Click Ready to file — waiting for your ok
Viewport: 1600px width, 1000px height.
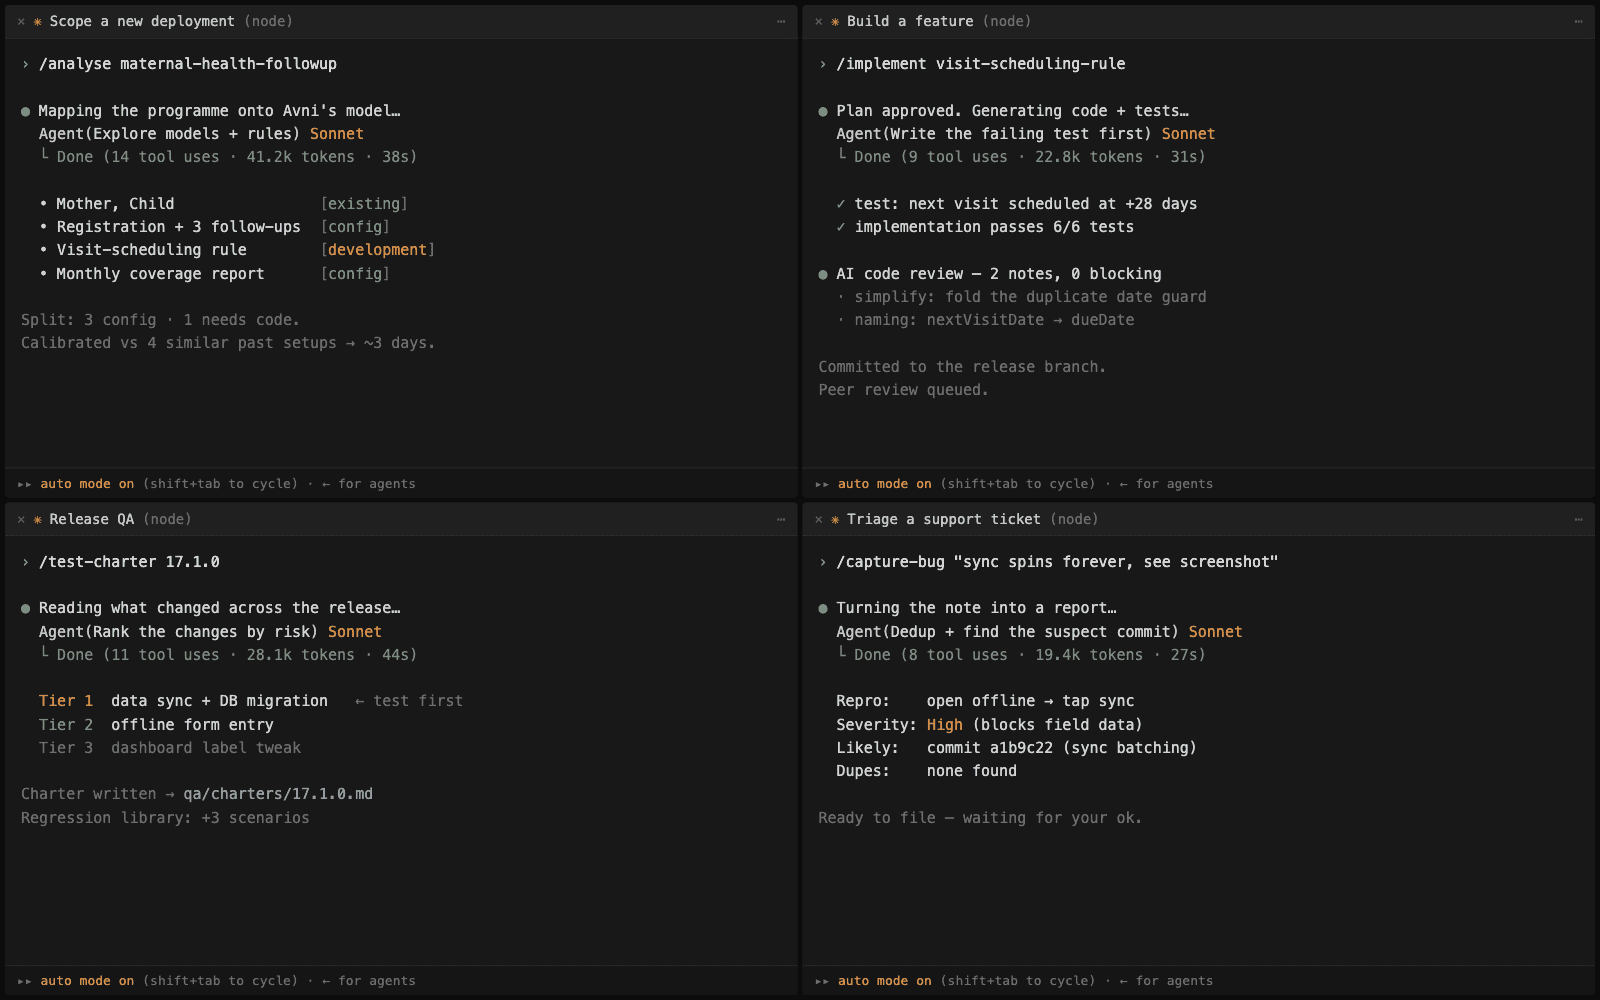click(x=980, y=818)
